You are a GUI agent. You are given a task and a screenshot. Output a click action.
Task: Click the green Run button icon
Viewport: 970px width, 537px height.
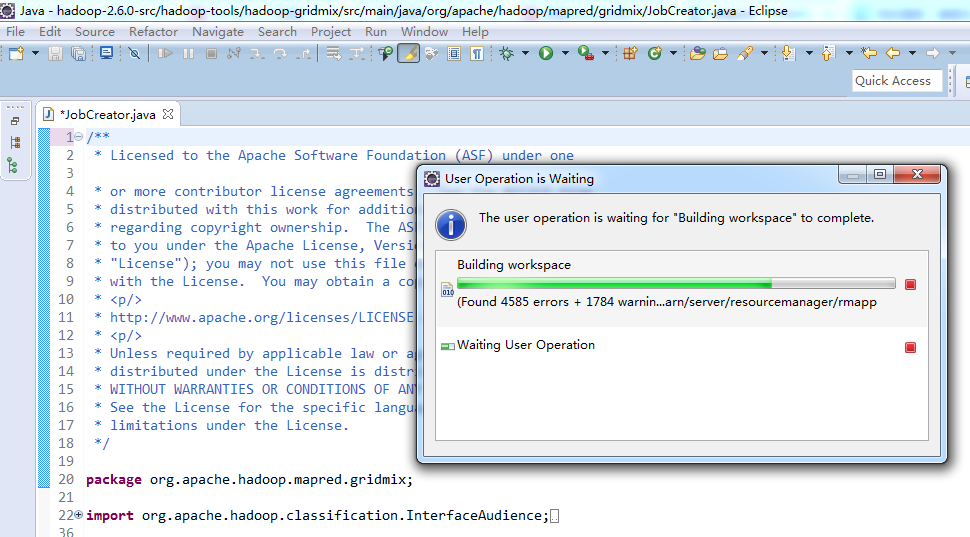pos(546,54)
